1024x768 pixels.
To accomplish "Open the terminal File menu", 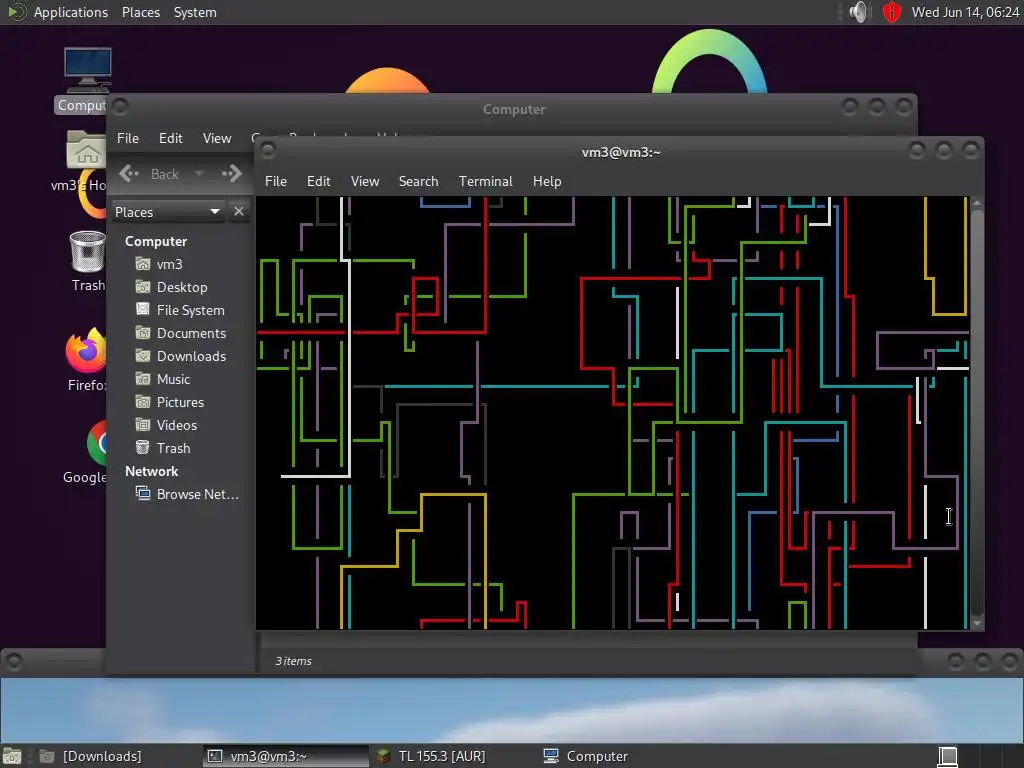I will 276,181.
